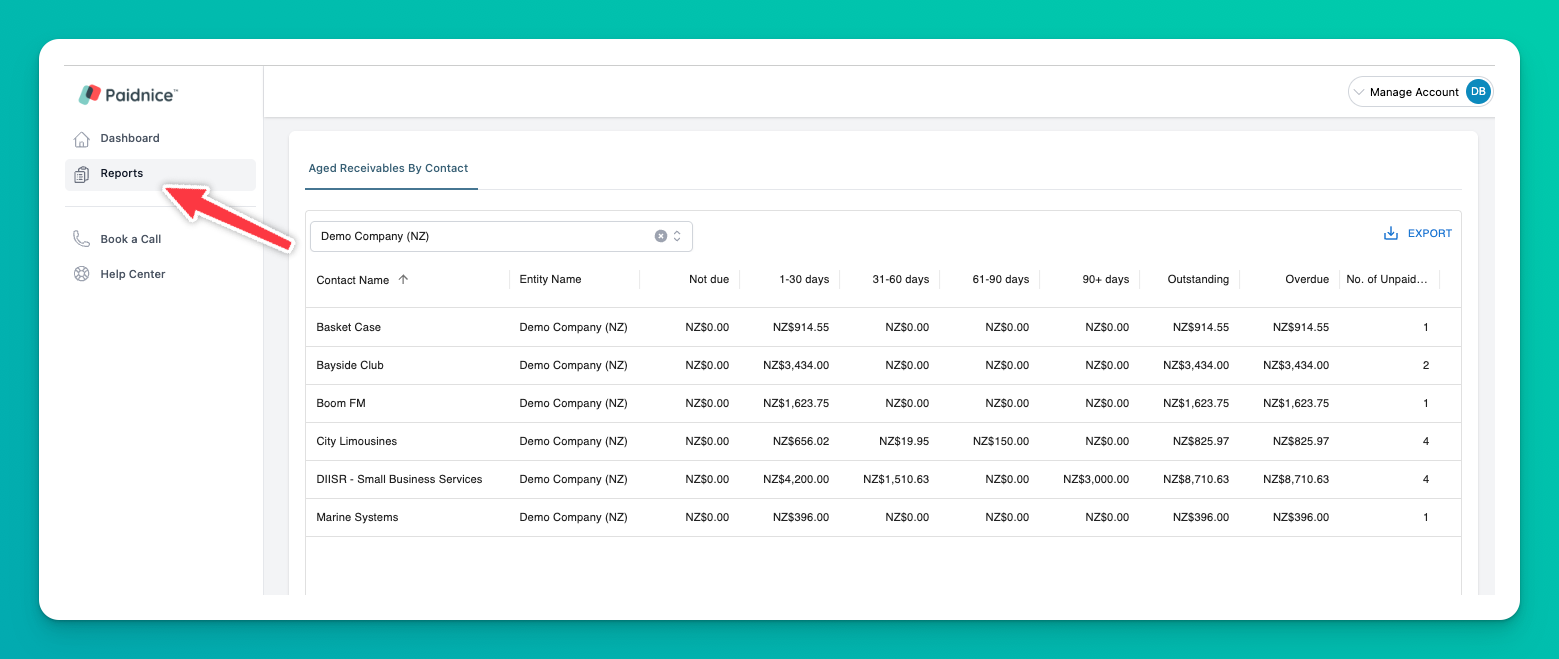This screenshot has width=1559, height=659.
Task: Open the Demo Company (NZ) combo box
Action: [x=501, y=236]
